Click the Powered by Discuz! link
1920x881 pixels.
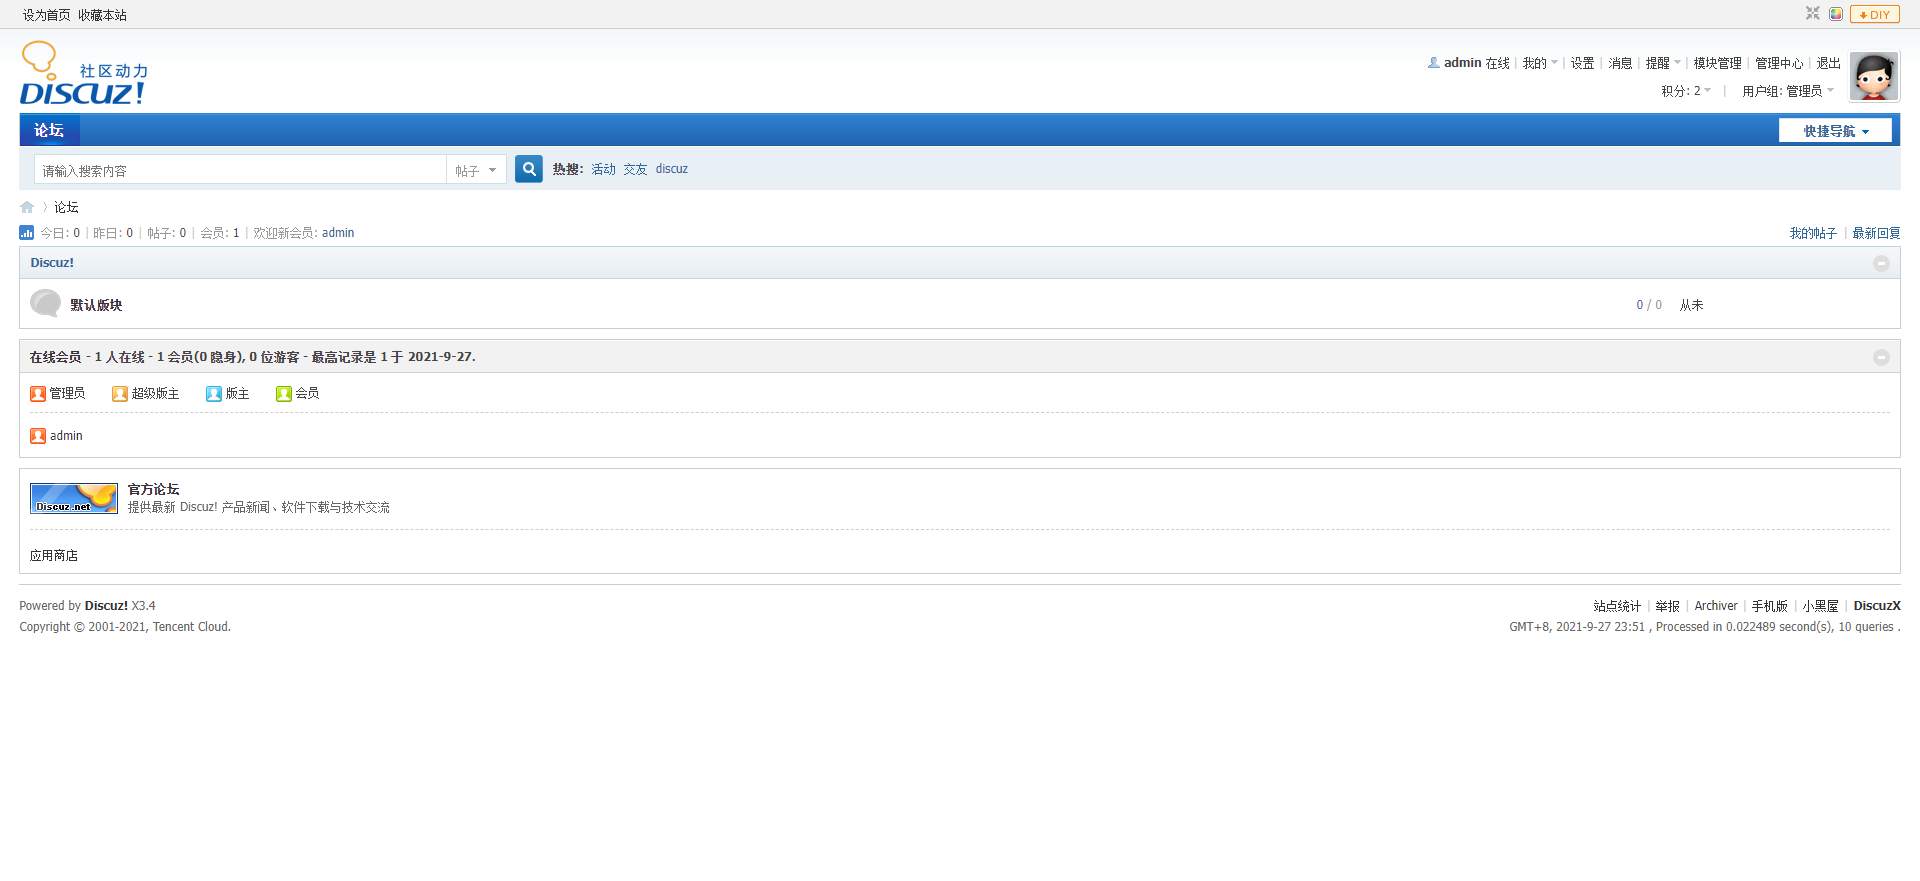point(106,606)
